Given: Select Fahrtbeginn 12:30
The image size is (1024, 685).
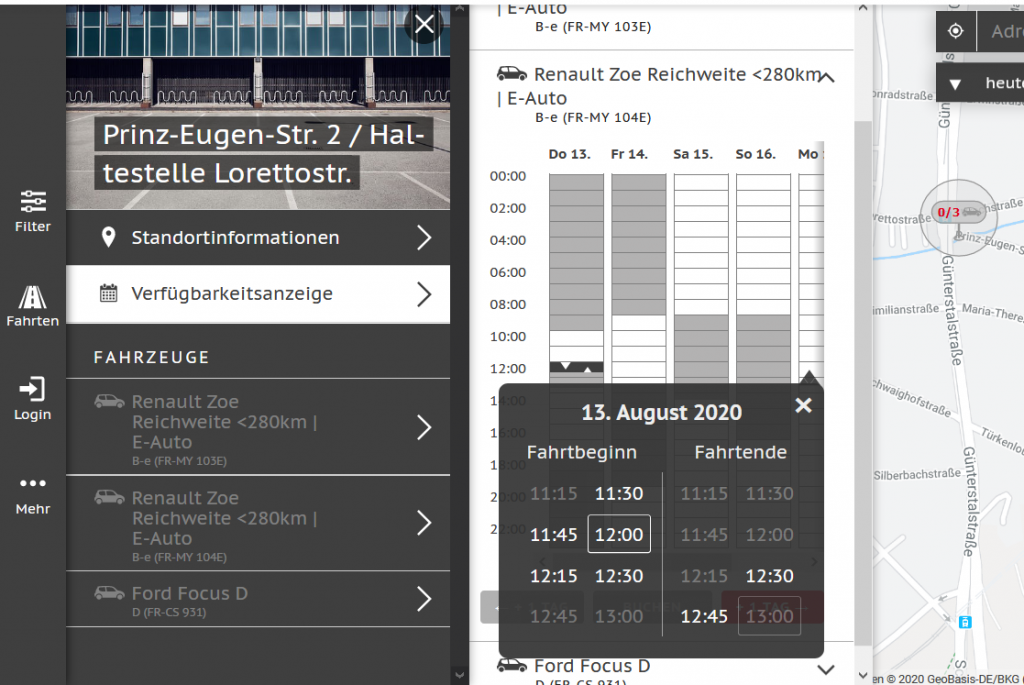Looking at the screenshot, I should point(619,576).
